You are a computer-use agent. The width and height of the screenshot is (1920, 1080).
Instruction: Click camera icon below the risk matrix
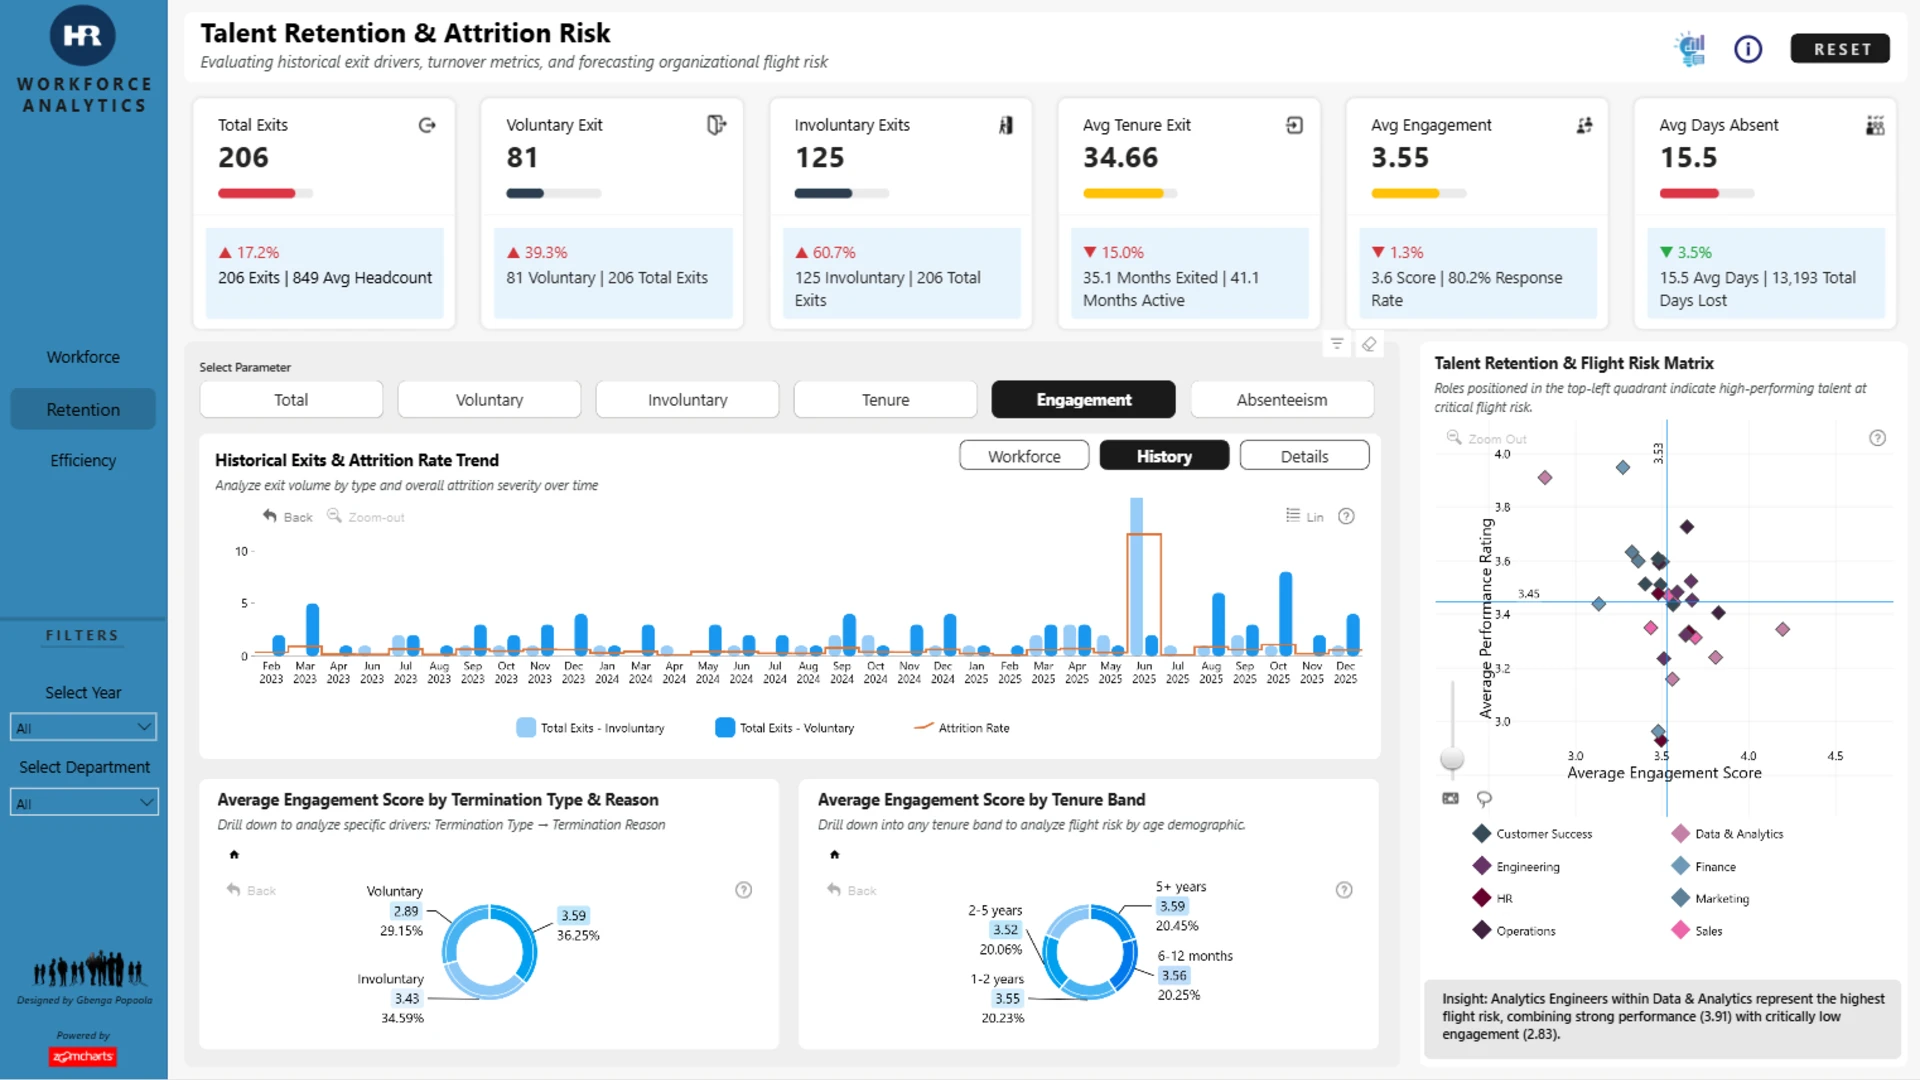click(x=1451, y=798)
